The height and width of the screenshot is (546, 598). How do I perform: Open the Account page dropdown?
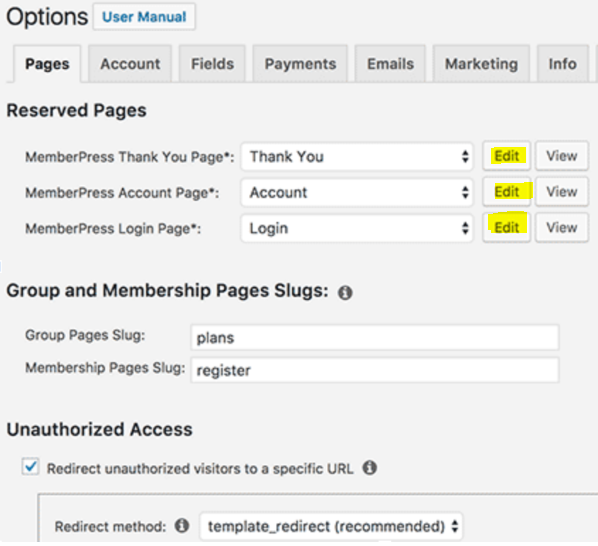(357, 192)
